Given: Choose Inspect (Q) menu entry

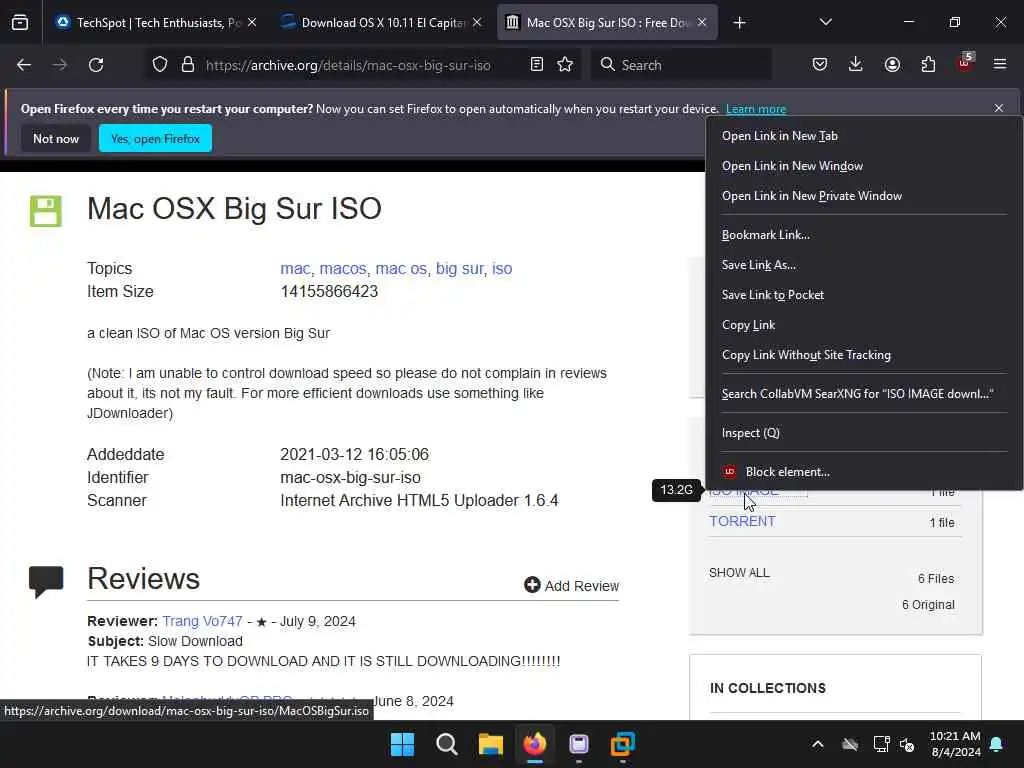Looking at the screenshot, I should point(750,433).
